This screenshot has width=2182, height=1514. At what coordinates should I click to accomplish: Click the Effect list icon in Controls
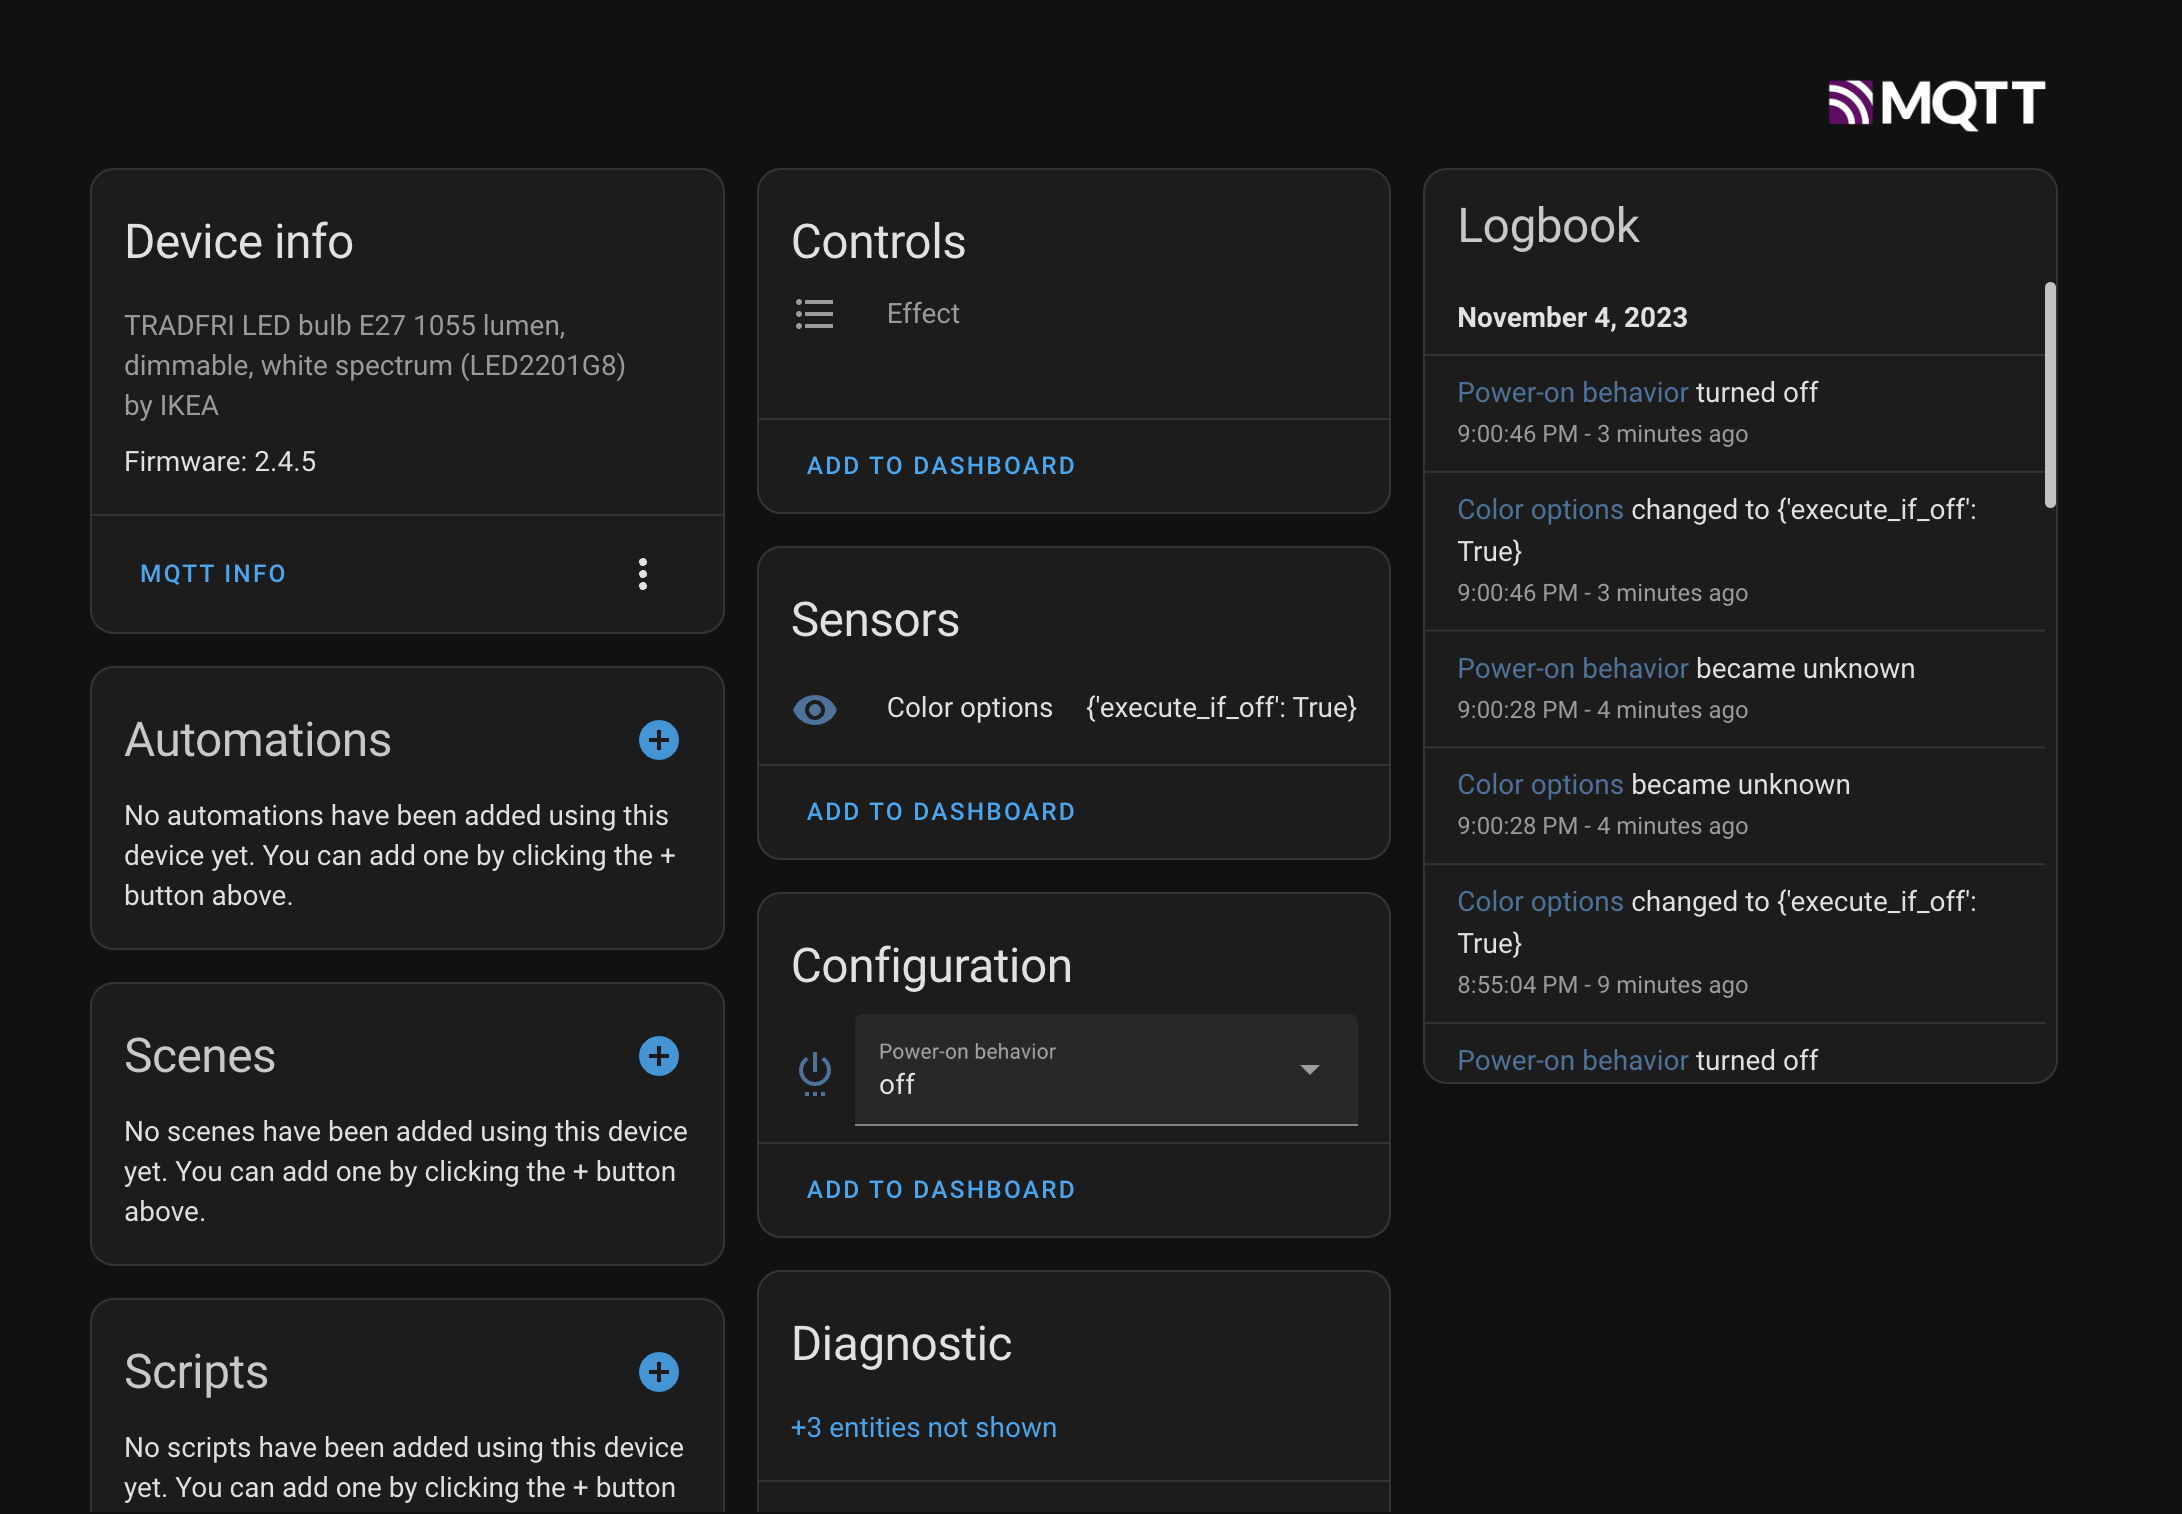(x=814, y=314)
